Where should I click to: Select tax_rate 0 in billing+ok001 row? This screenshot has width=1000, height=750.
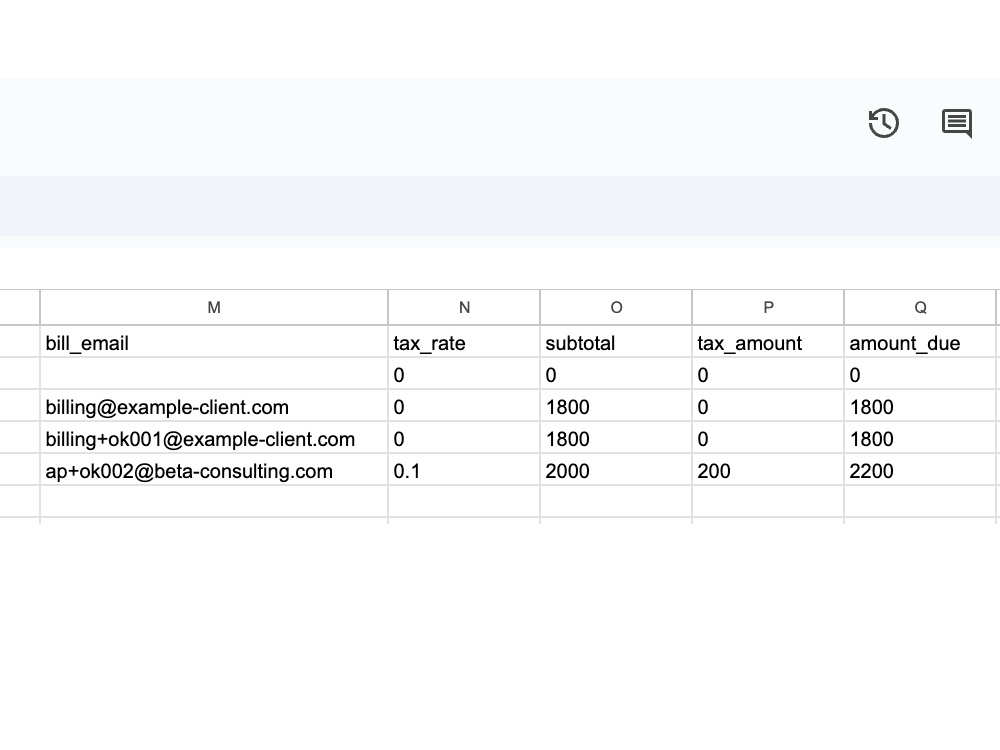click(464, 438)
